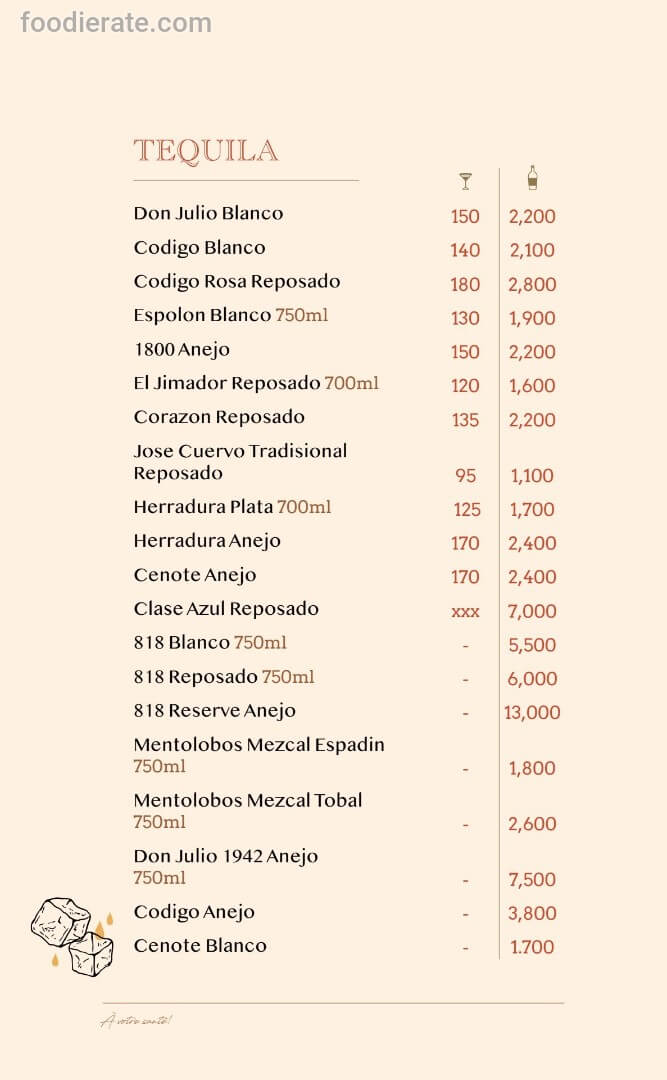Select Don Julio Blanco item
The image size is (667, 1080).
click(208, 213)
